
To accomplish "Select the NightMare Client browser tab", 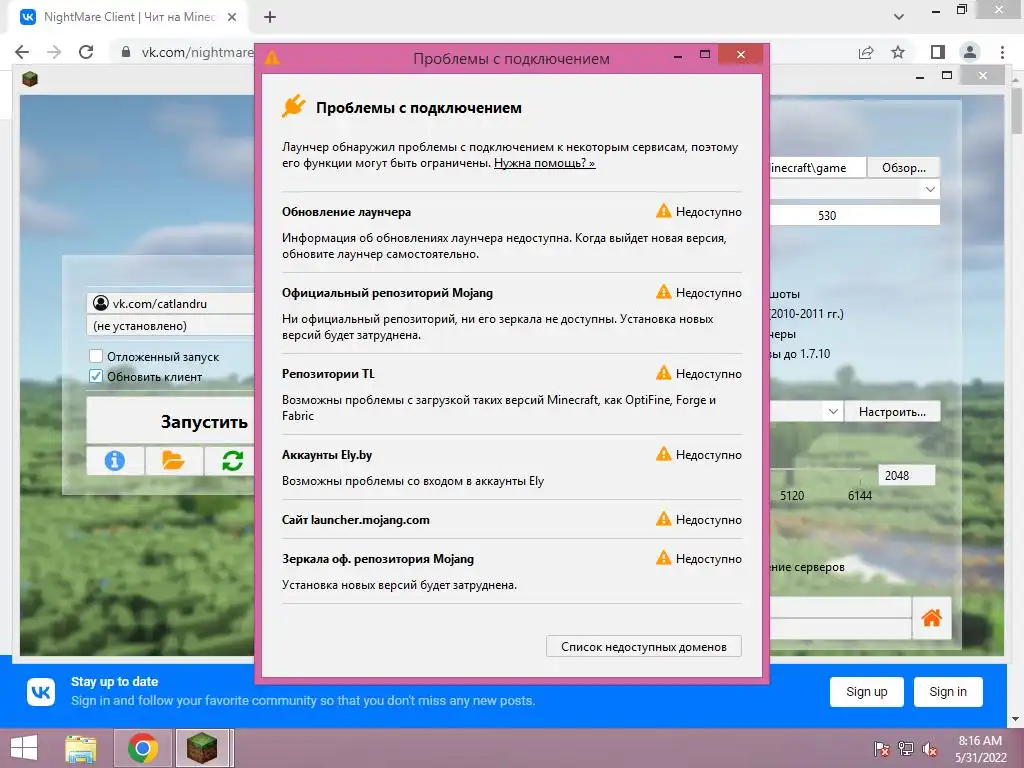I will [128, 17].
